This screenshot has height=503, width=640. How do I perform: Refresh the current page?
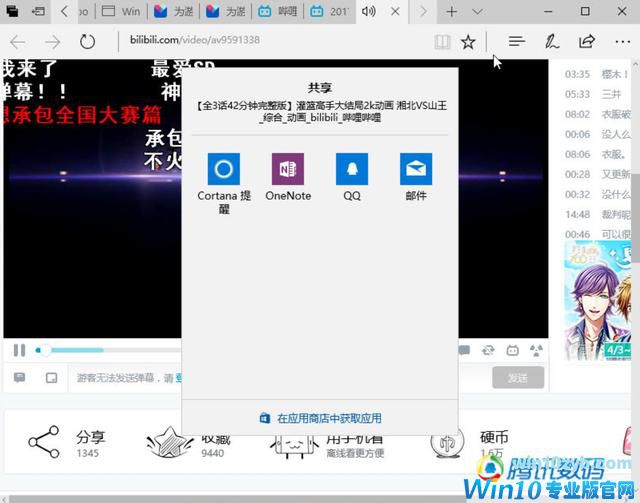(87, 42)
